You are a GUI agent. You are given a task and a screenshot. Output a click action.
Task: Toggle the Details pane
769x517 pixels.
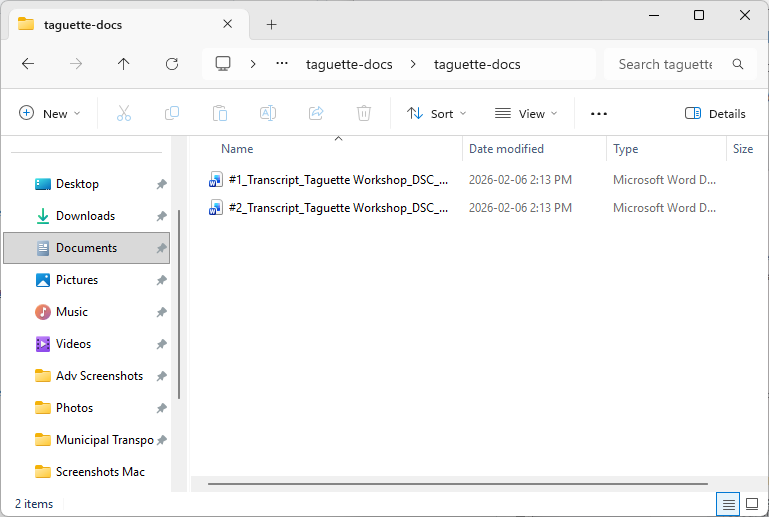[715, 114]
